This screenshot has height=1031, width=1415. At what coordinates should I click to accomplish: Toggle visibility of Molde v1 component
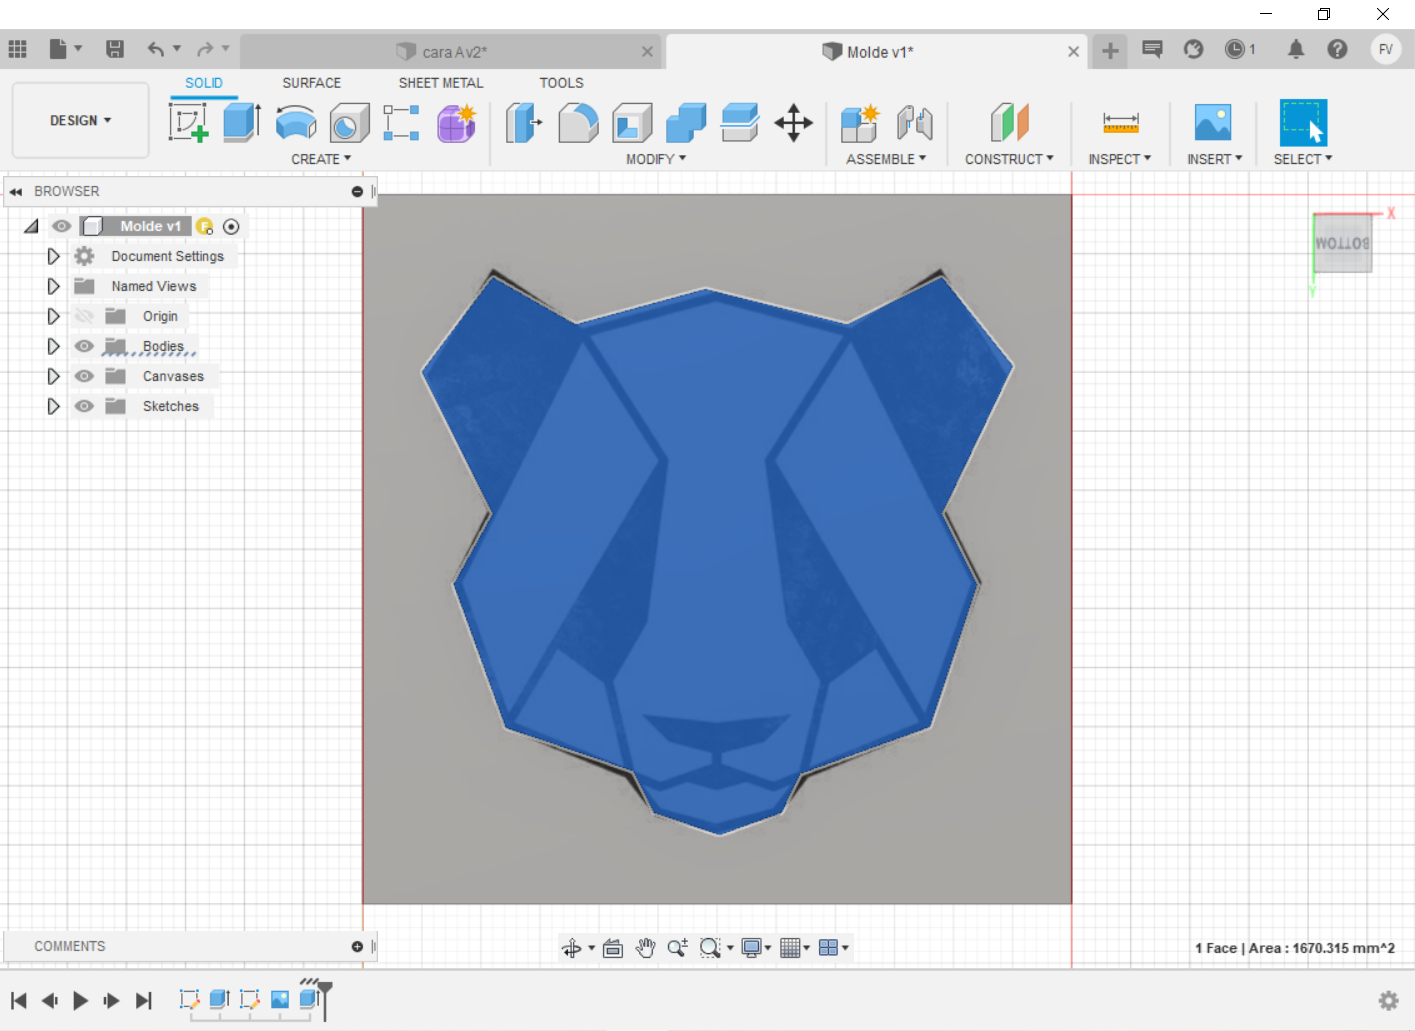point(62,226)
